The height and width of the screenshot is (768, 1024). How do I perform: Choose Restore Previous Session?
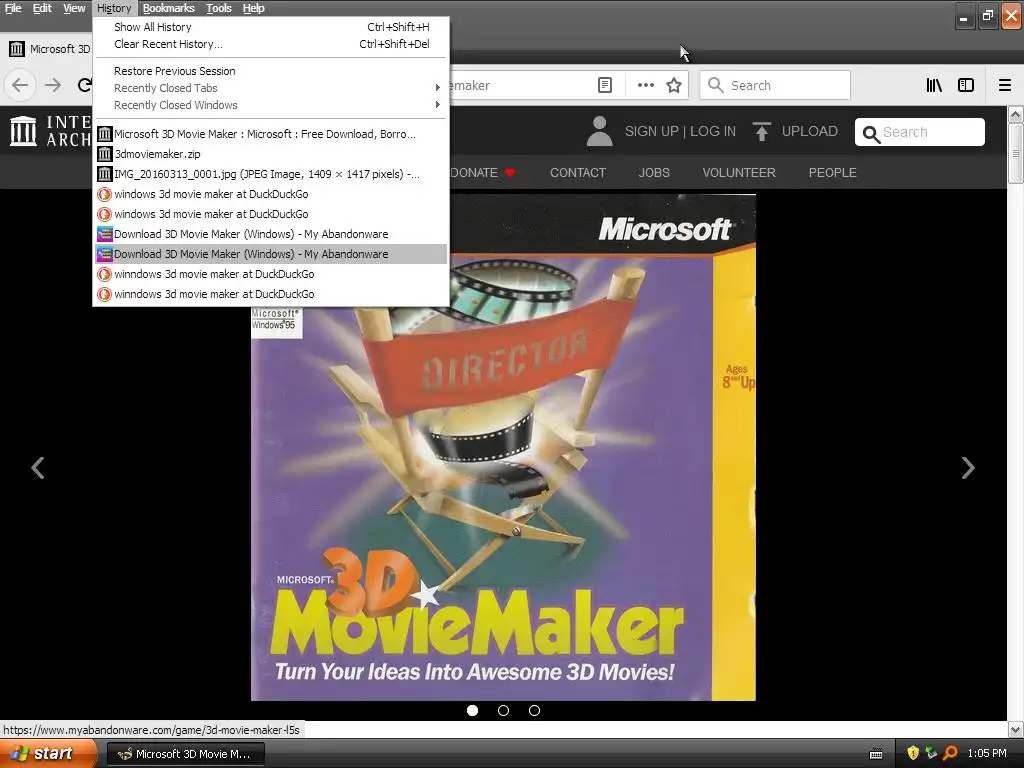(x=270, y=71)
